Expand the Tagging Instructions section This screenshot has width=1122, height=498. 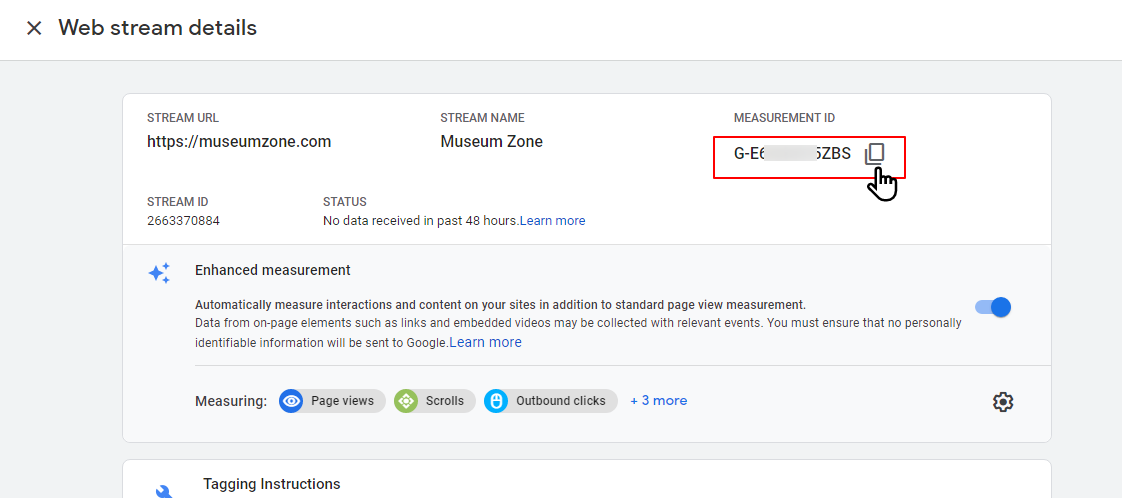coord(271,484)
